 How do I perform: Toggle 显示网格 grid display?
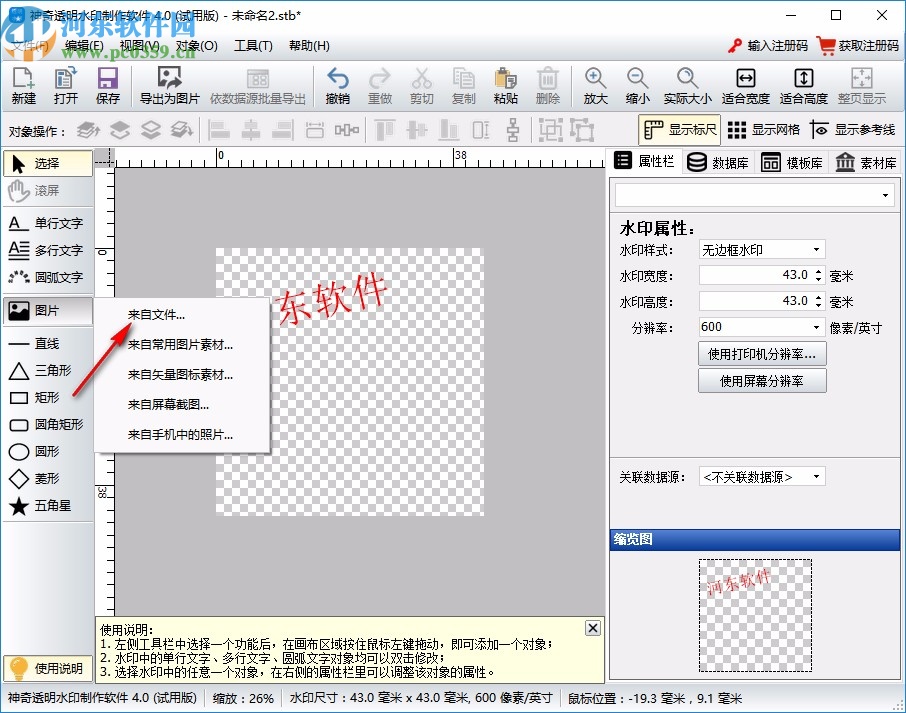click(763, 129)
